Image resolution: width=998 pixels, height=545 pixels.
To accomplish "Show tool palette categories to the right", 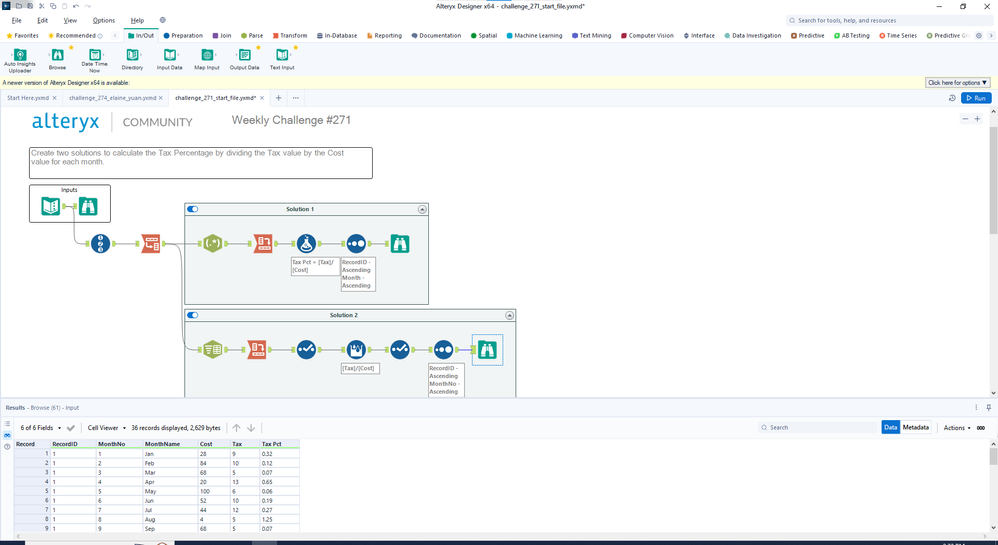I will [x=990, y=36].
